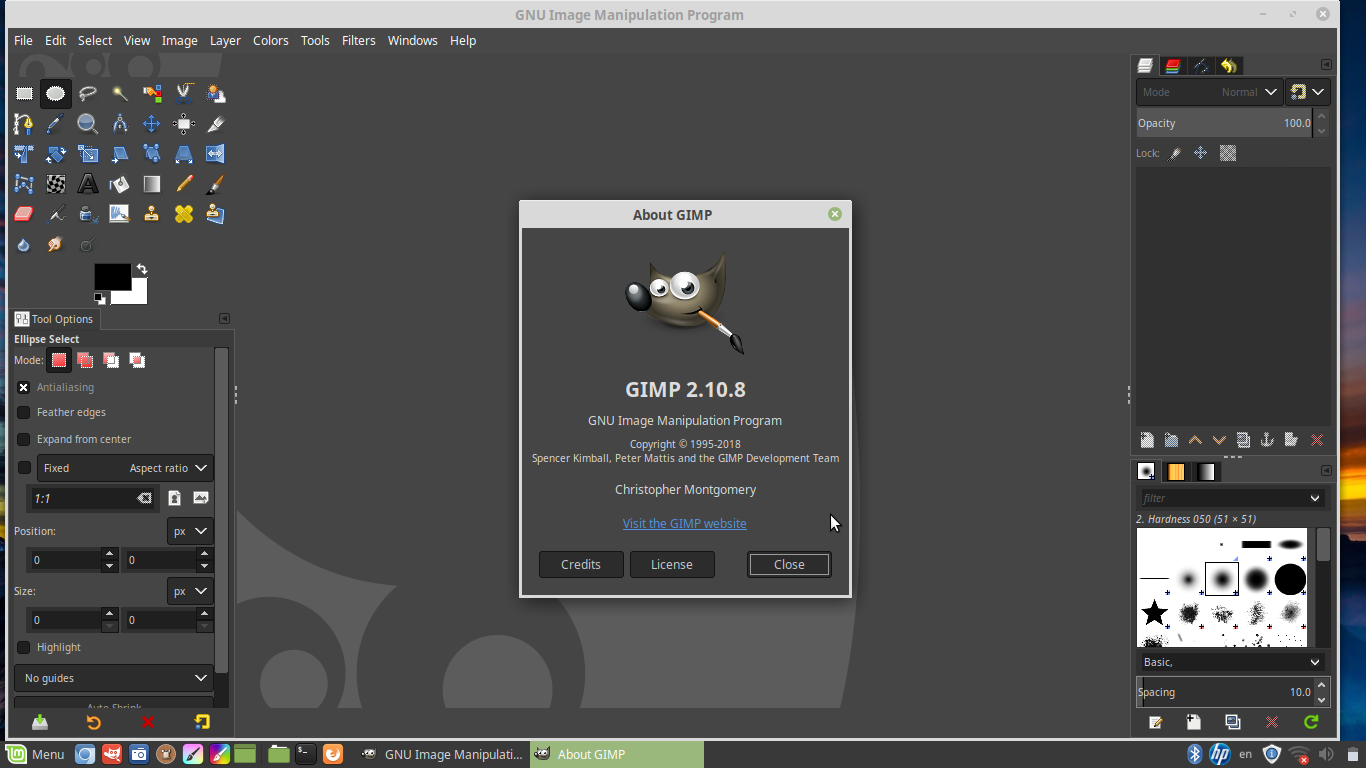Select the Clone stamp tool
The height and width of the screenshot is (768, 1366).
[x=152, y=214]
